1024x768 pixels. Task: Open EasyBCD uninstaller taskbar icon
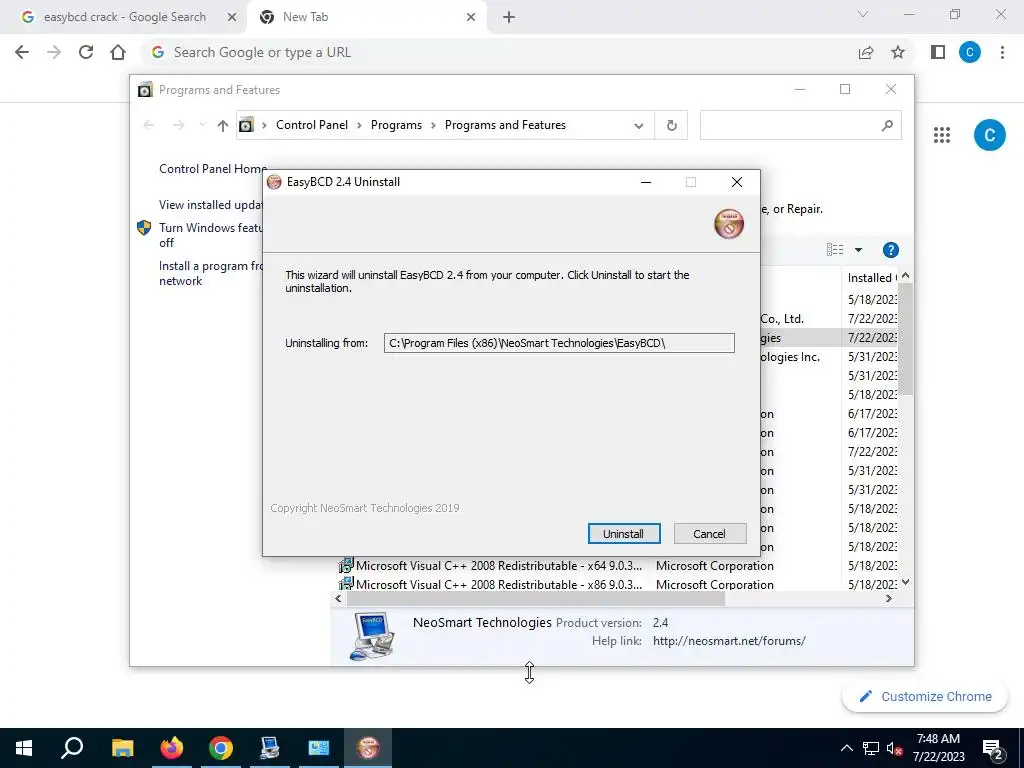click(368, 748)
